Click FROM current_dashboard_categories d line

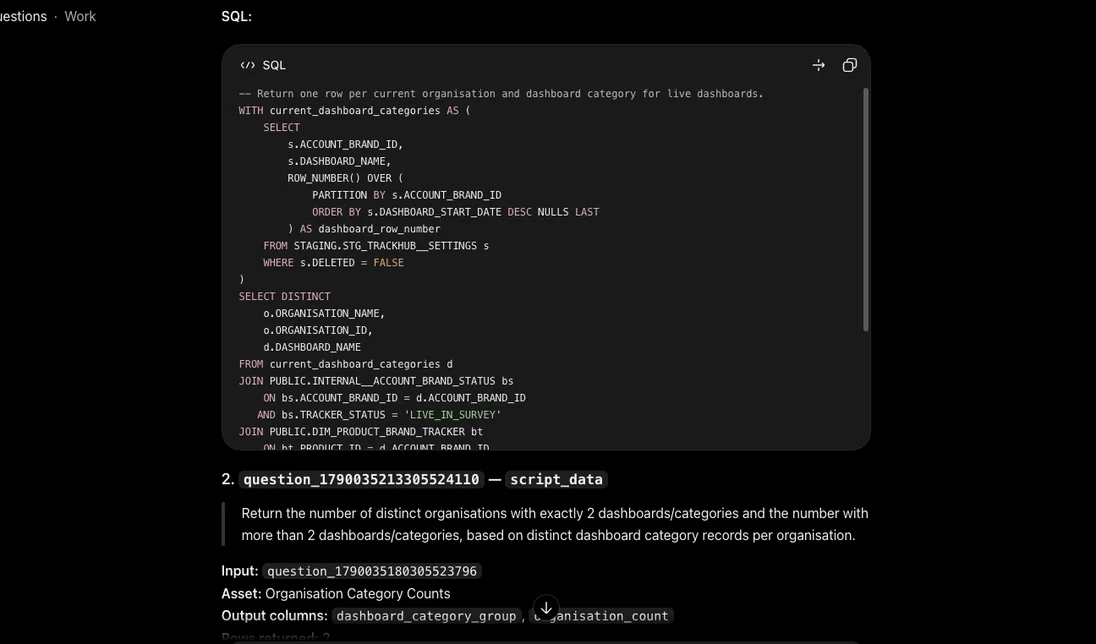click(x=346, y=364)
